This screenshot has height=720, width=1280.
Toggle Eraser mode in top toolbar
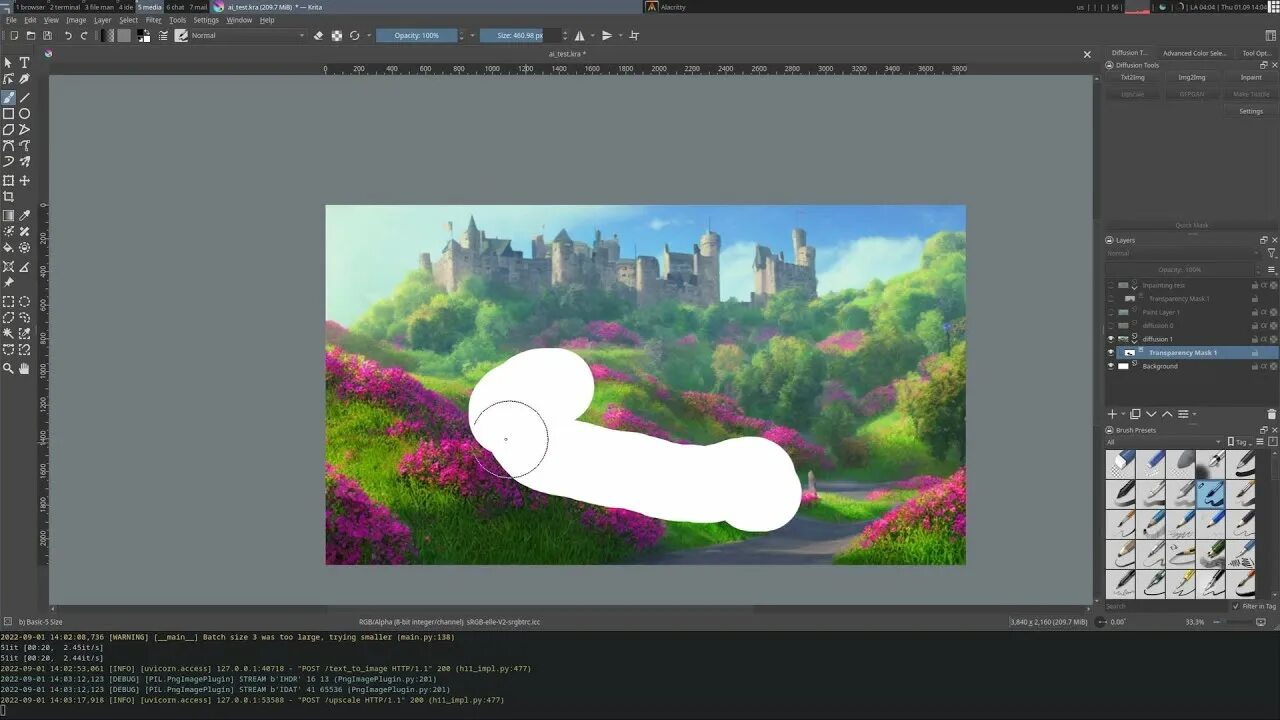pyautogui.click(x=318, y=35)
